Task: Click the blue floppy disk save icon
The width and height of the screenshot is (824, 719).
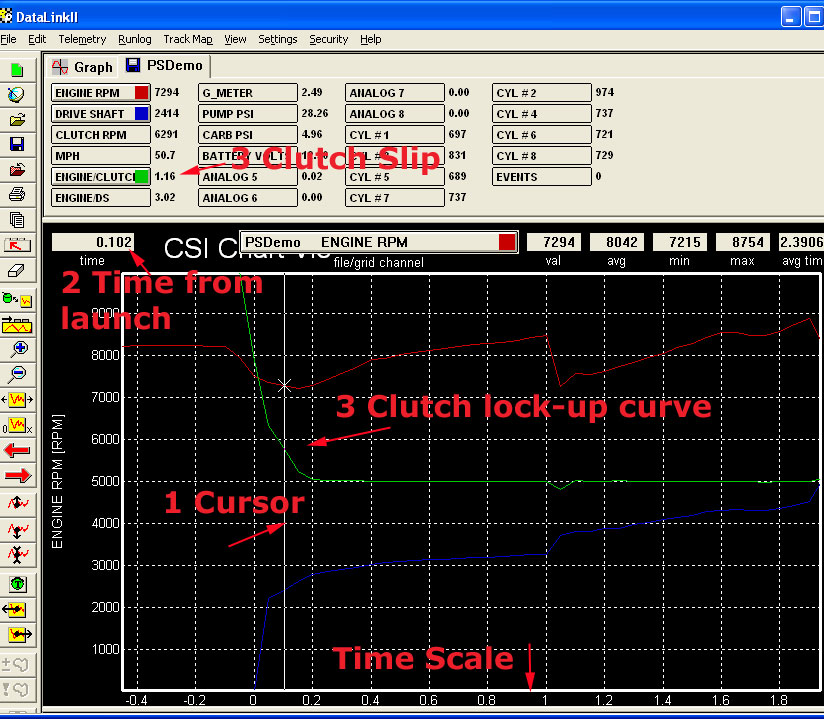Action: click(x=17, y=145)
